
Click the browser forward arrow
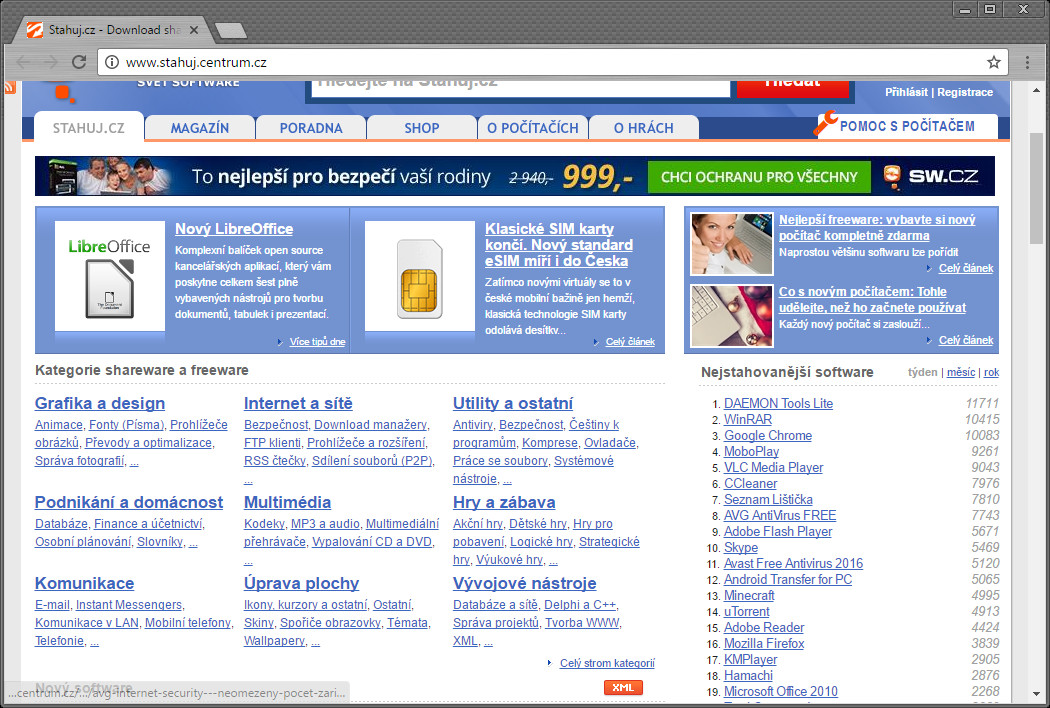(51, 62)
